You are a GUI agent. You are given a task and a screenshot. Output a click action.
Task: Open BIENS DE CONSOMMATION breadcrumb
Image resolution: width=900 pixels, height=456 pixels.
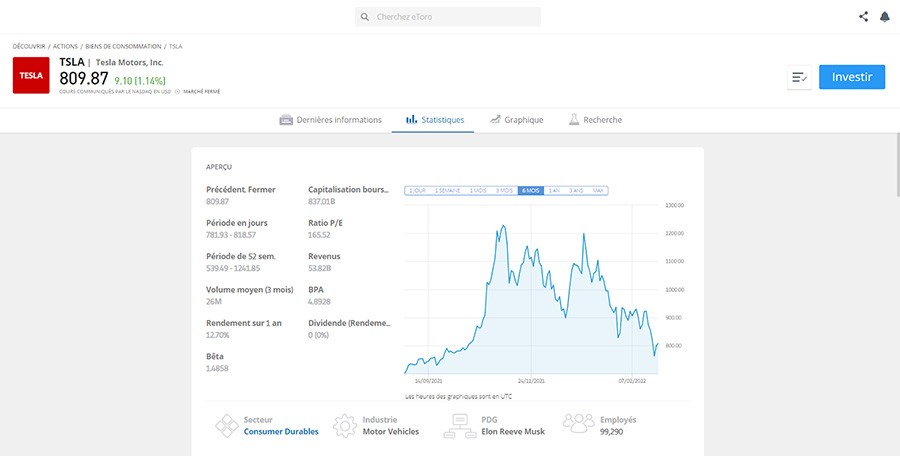tap(123, 47)
